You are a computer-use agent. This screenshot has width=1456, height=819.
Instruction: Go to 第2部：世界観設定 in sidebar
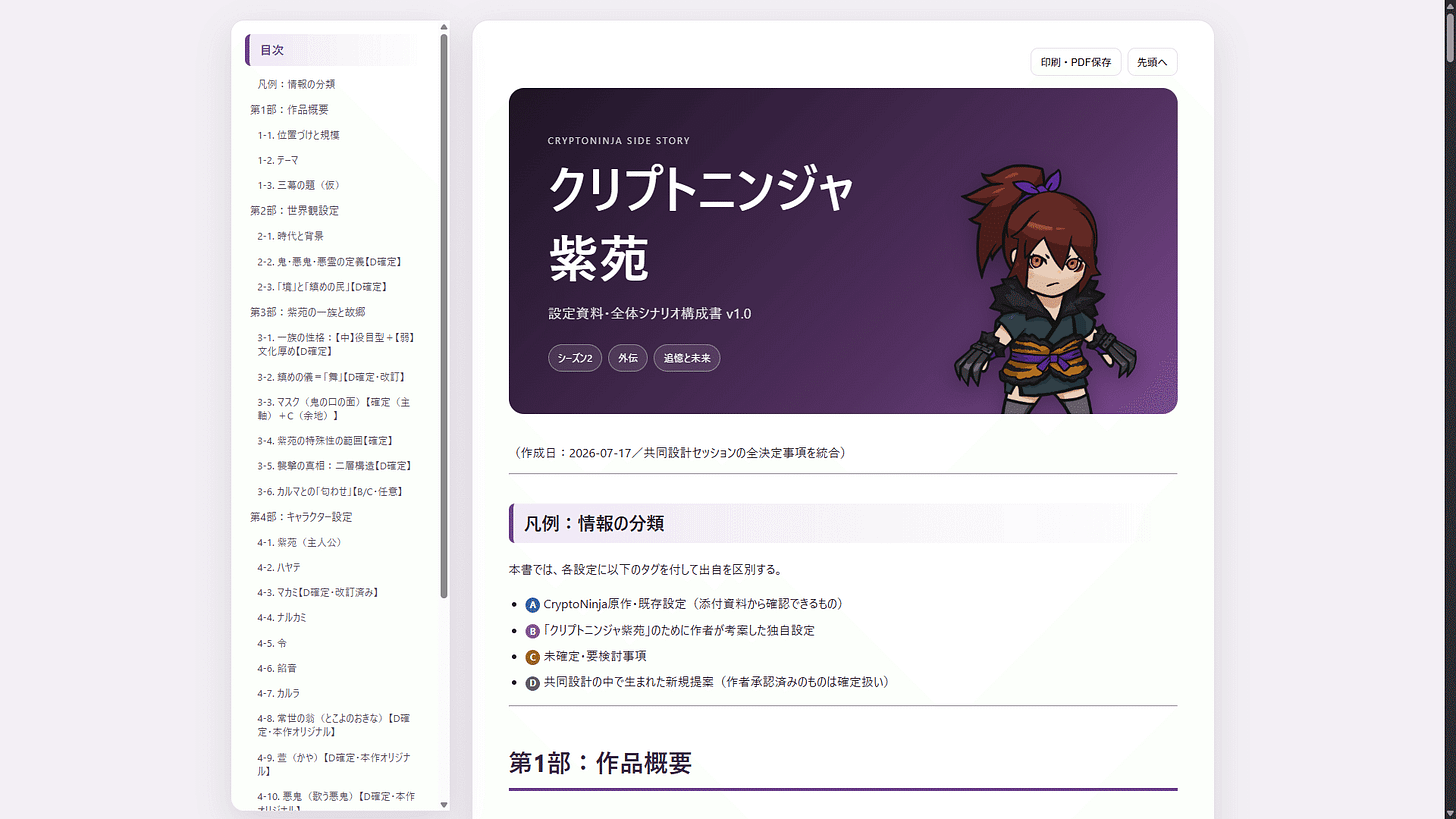pos(294,211)
